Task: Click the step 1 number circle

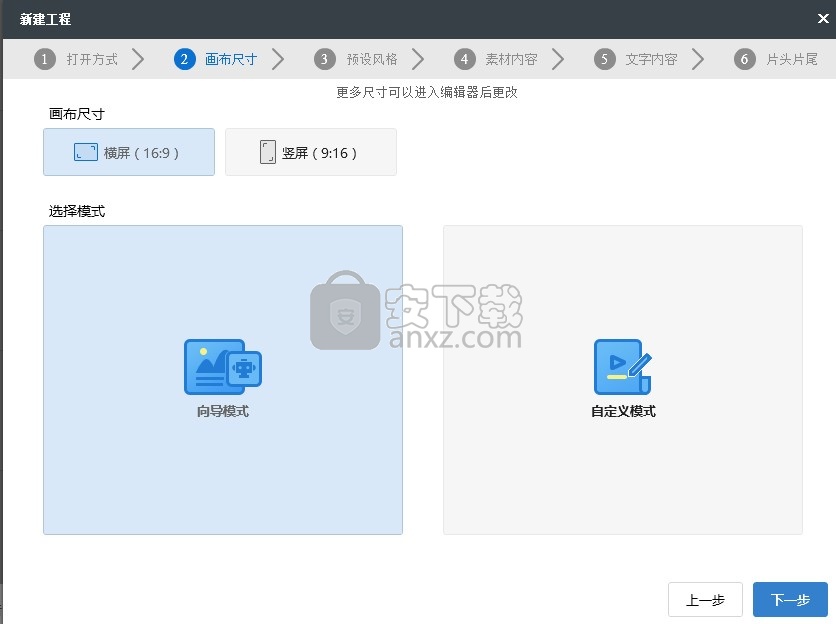Action: (44, 59)
